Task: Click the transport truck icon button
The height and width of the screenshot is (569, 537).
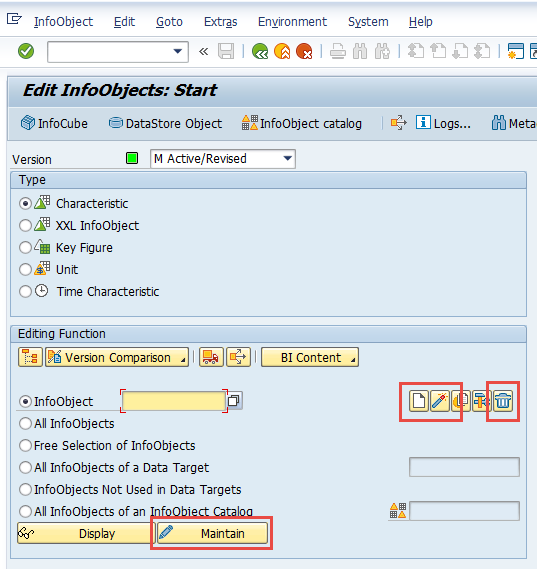Action: (x=211, y=357)
